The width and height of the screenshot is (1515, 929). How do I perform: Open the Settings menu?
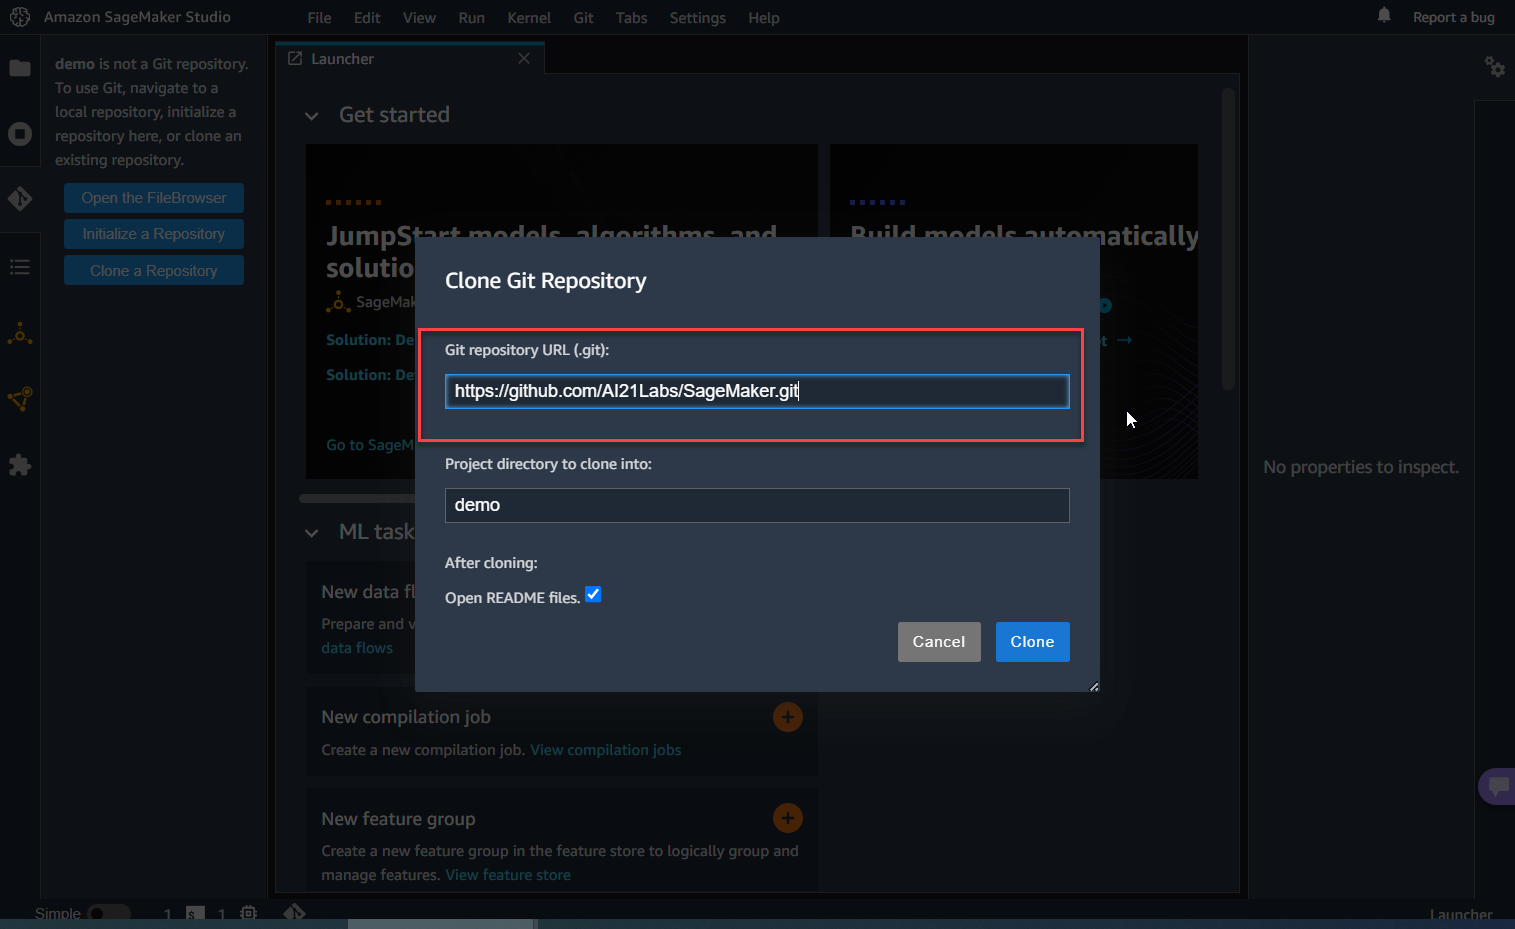(698, 18)
